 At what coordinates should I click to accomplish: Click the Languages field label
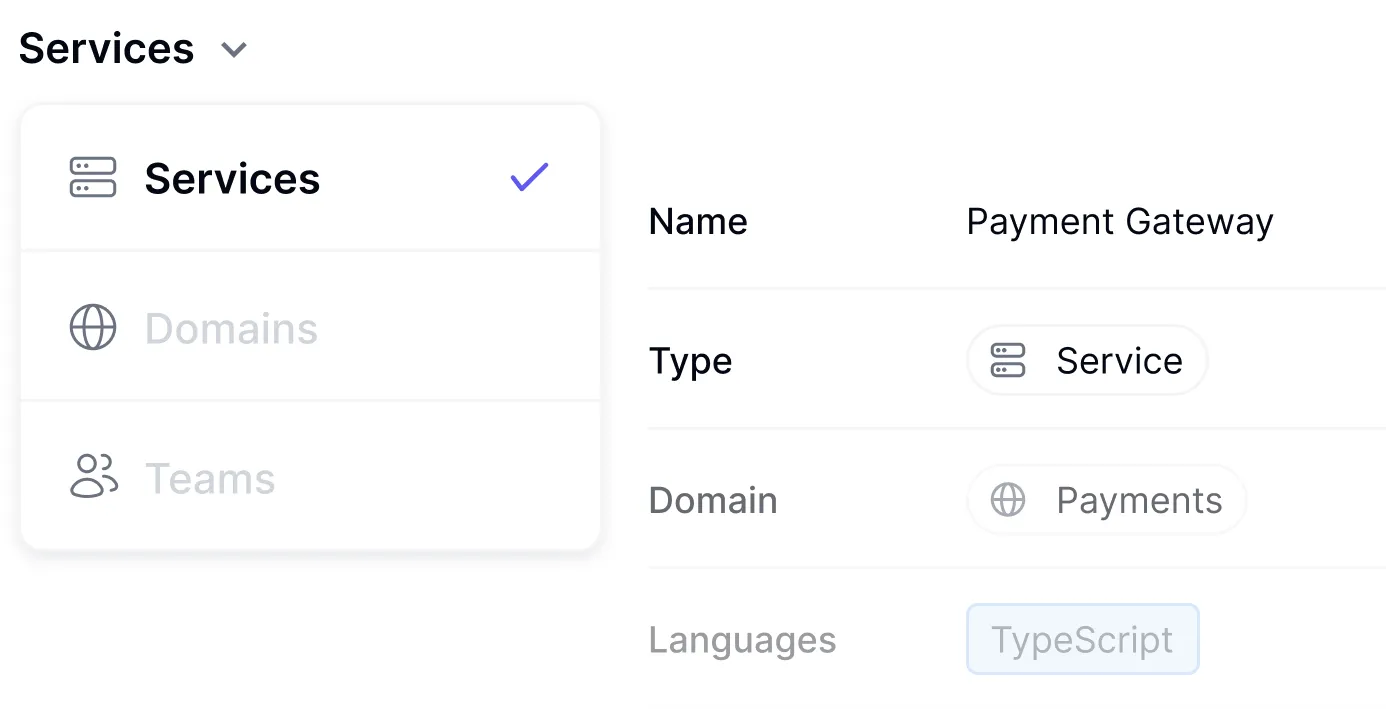(742, 640)
